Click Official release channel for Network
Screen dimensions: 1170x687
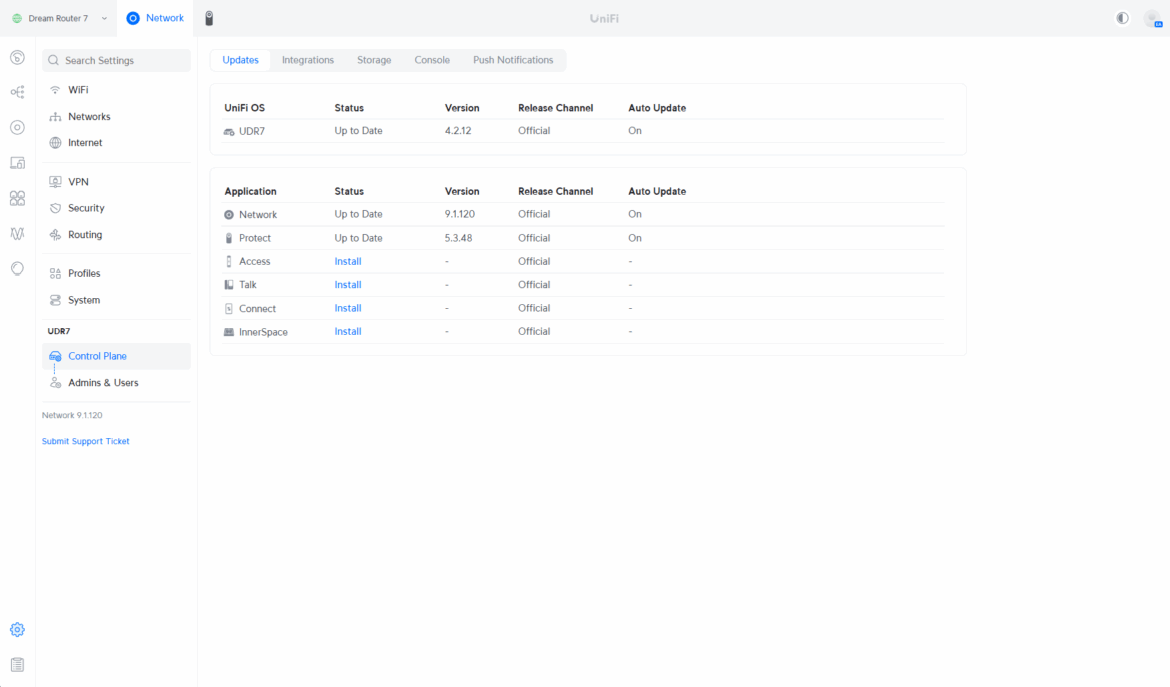tap(534, 214)
